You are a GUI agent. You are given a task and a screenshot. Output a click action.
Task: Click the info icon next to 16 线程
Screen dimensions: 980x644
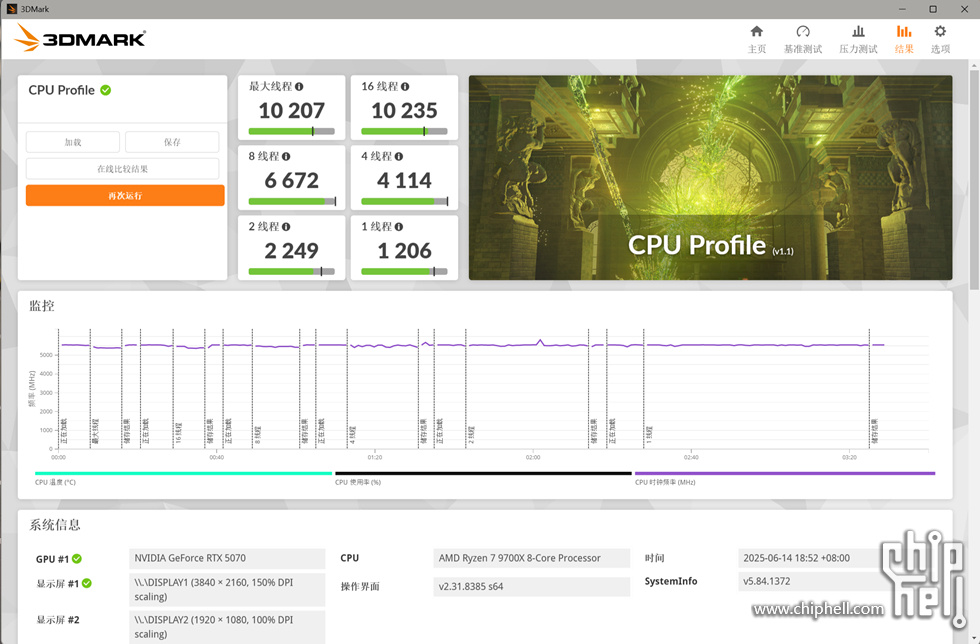(x=405, y=86)
